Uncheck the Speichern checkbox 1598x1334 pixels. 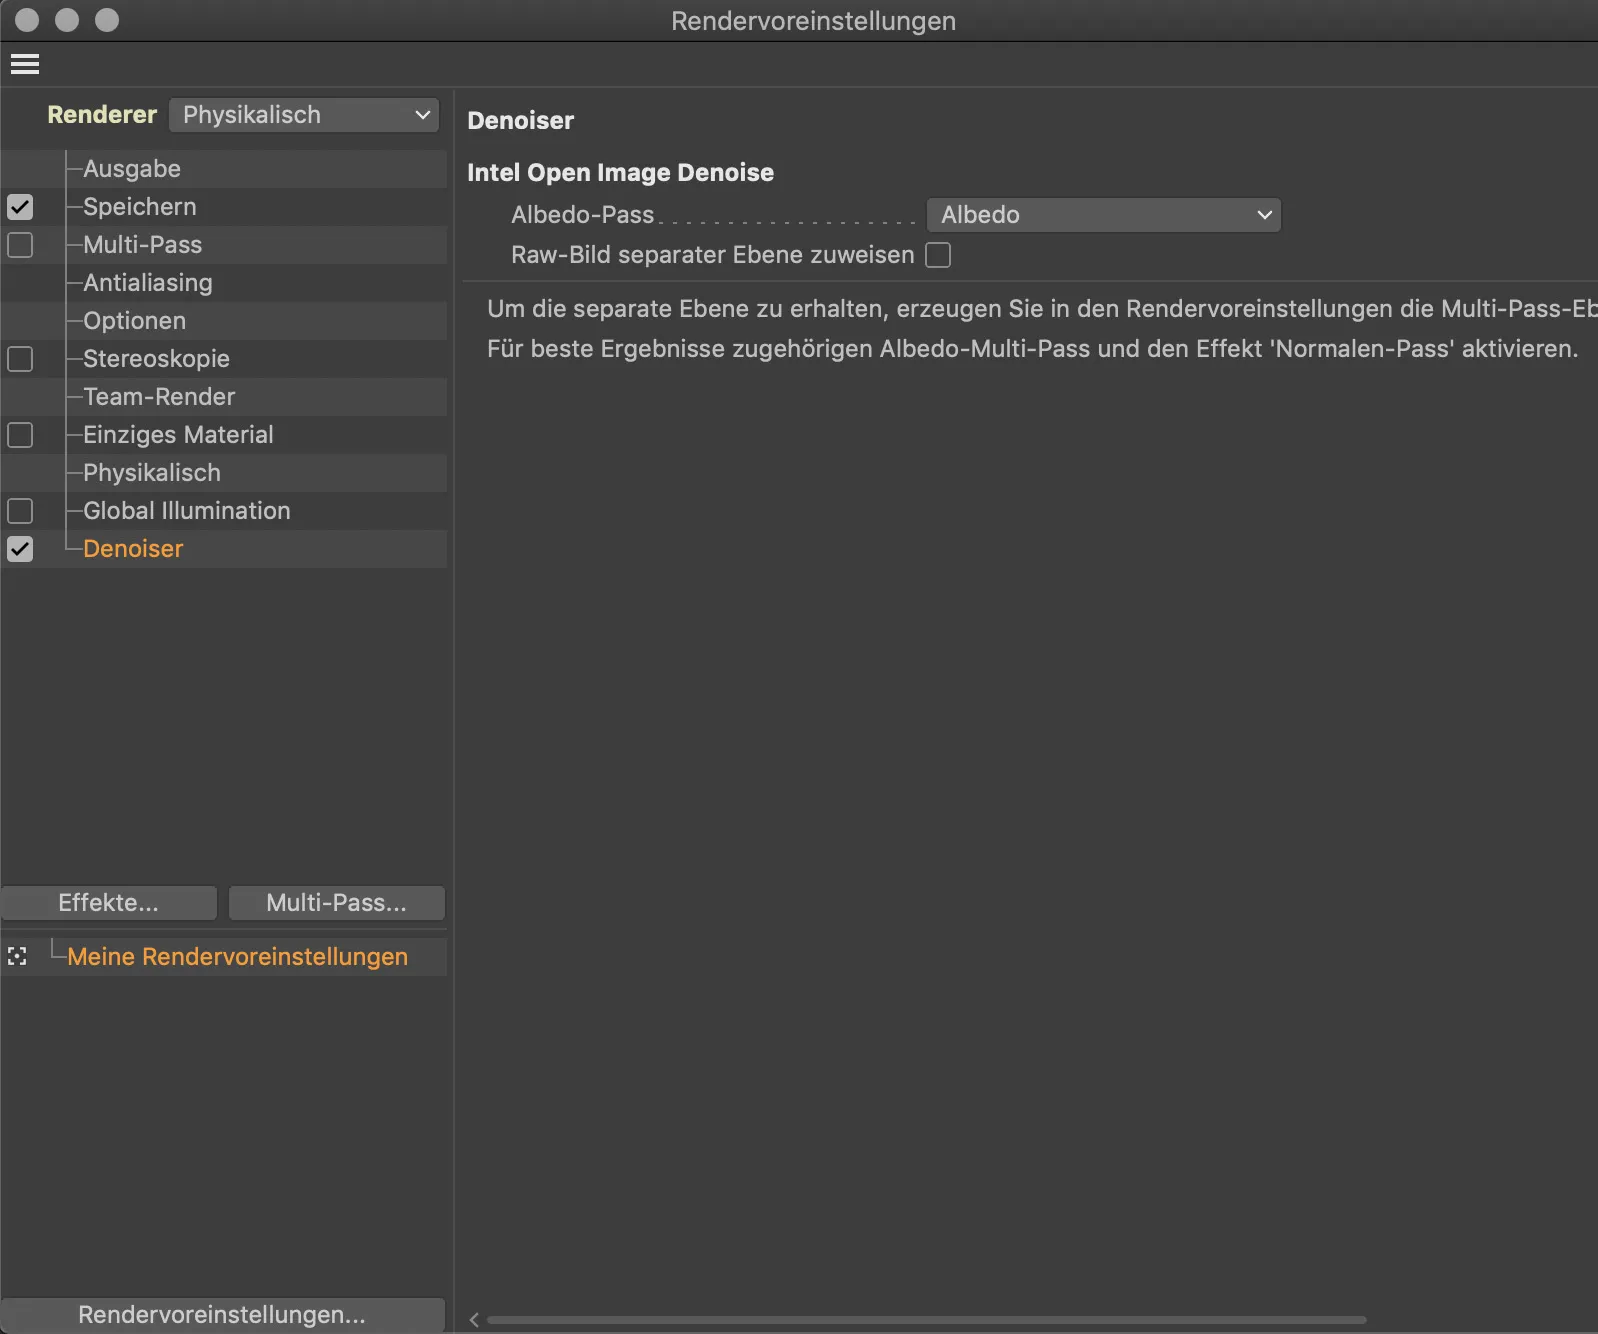20,207
